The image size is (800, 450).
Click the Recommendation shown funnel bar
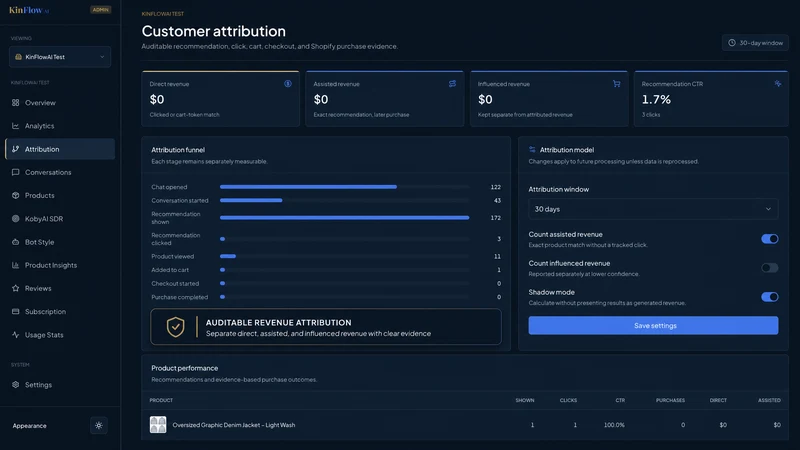[x=344, y=218]
